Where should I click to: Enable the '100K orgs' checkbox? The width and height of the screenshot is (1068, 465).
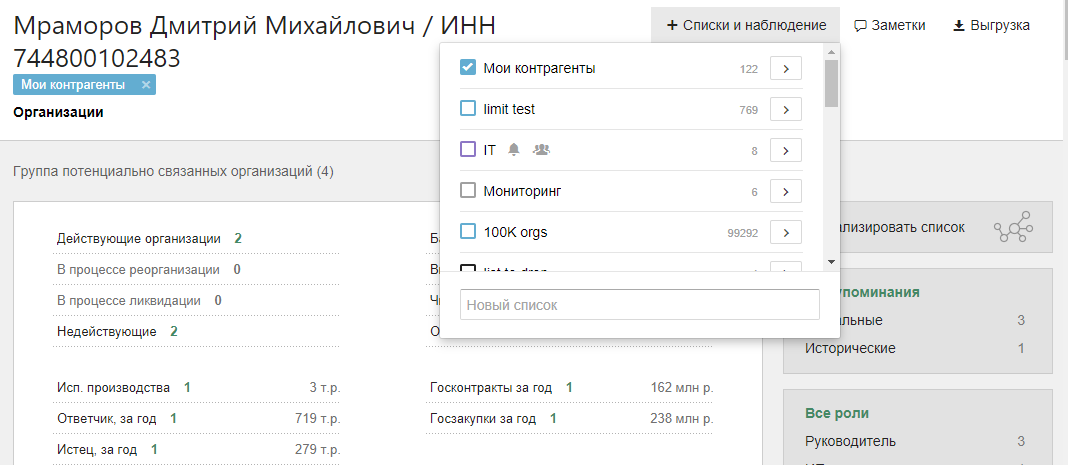click(x=468, y=232)
